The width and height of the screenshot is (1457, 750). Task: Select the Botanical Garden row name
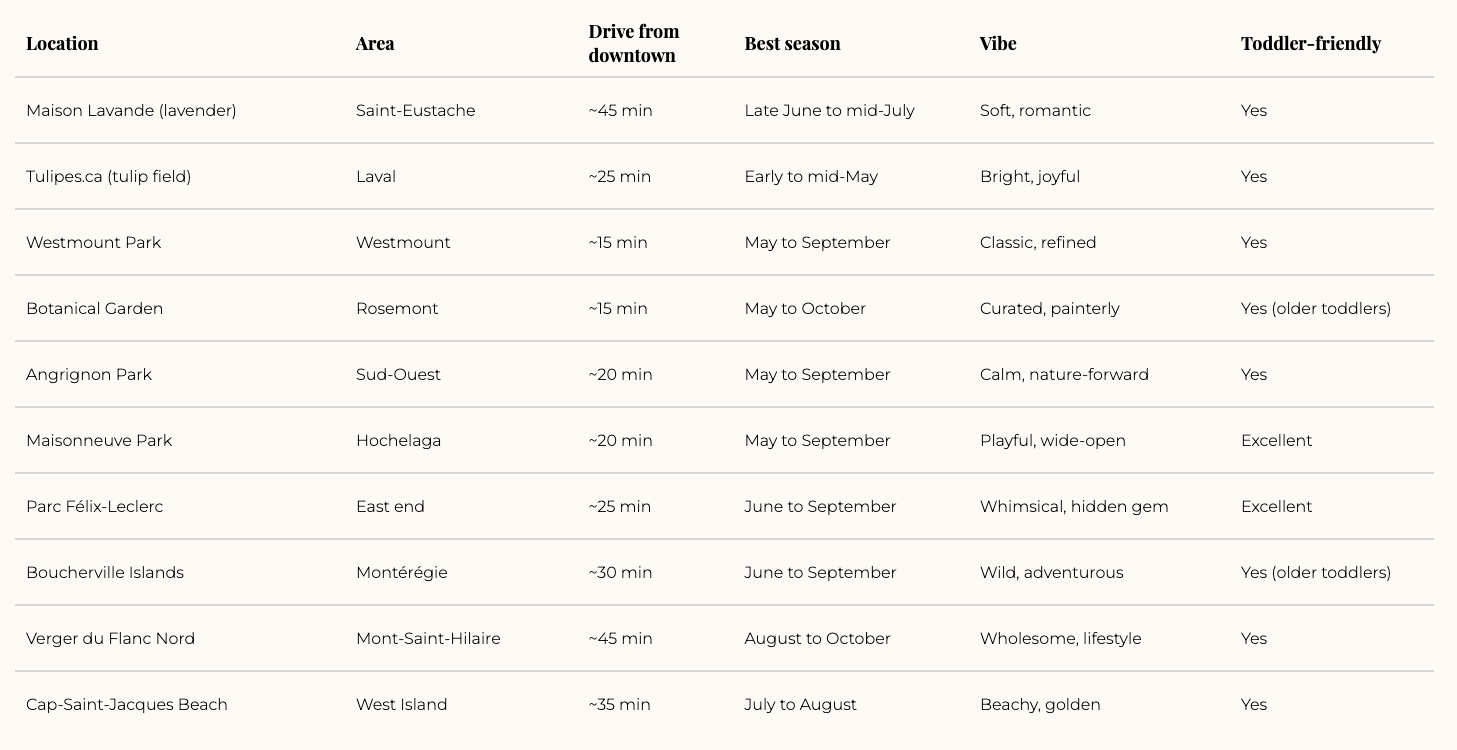(x=94, y=308)
